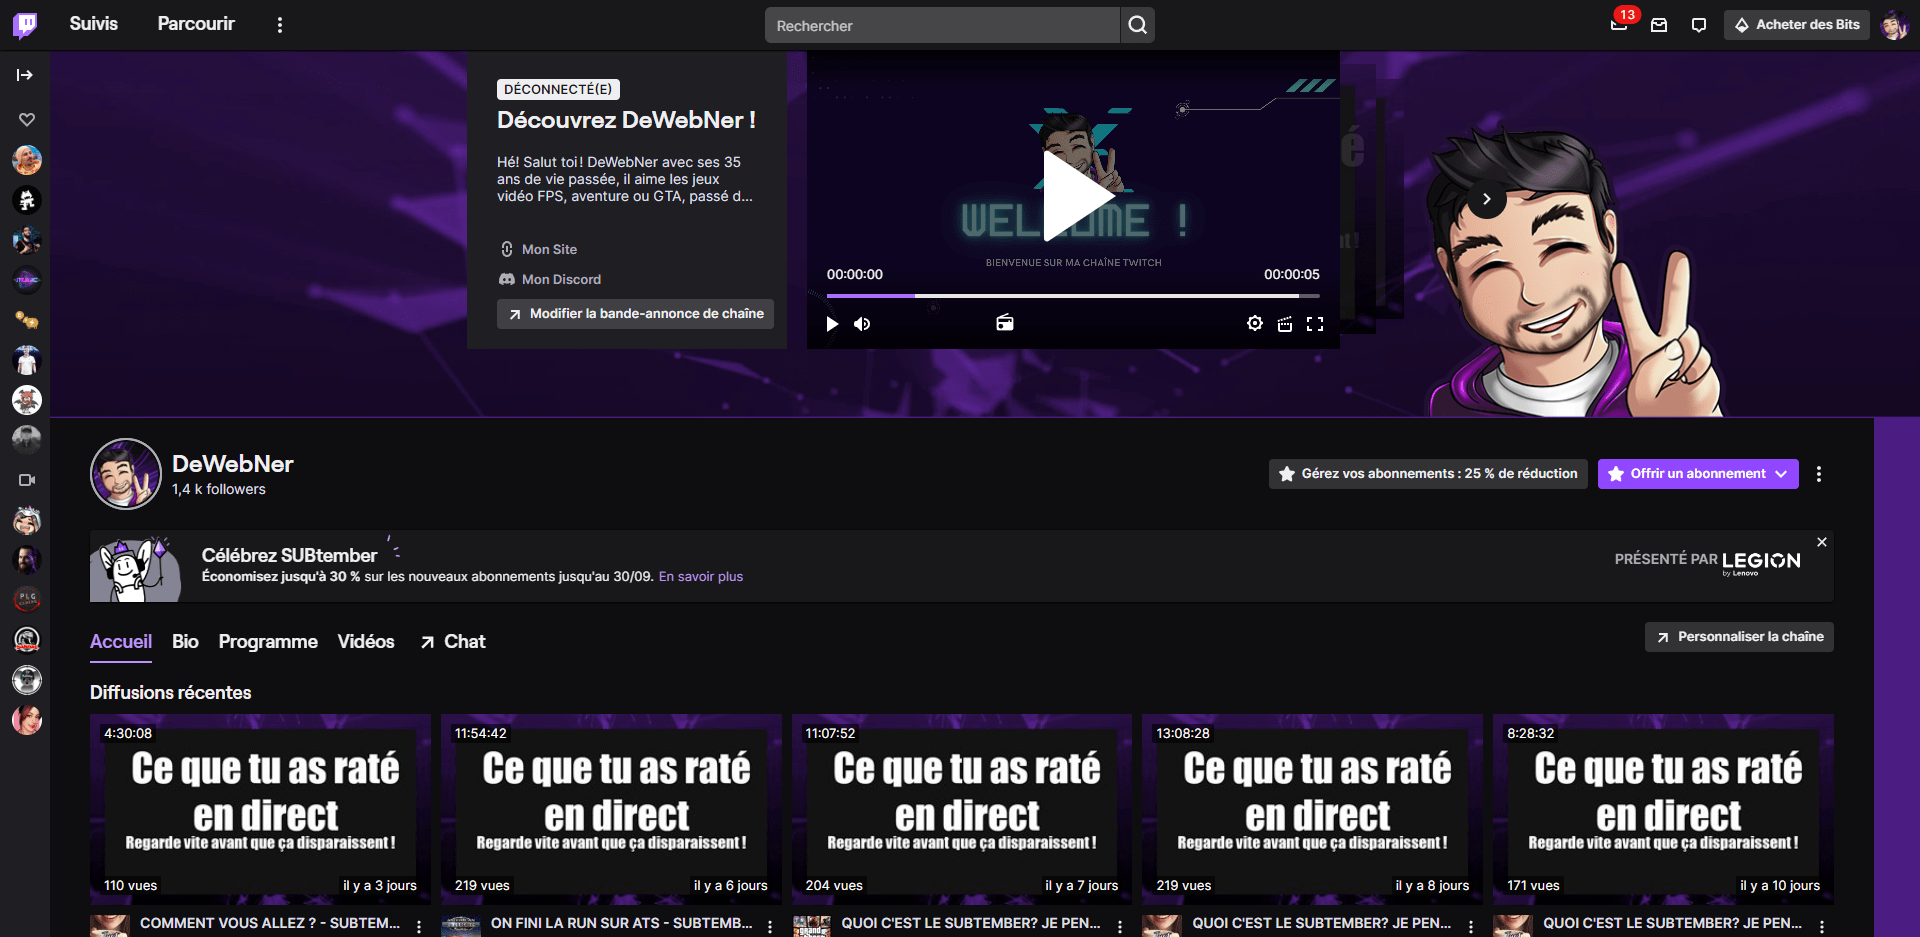The width and height of the screenshot is (1920, 937).
Task: Toggle theatre mode in video player
Action: click(1285, 324)
